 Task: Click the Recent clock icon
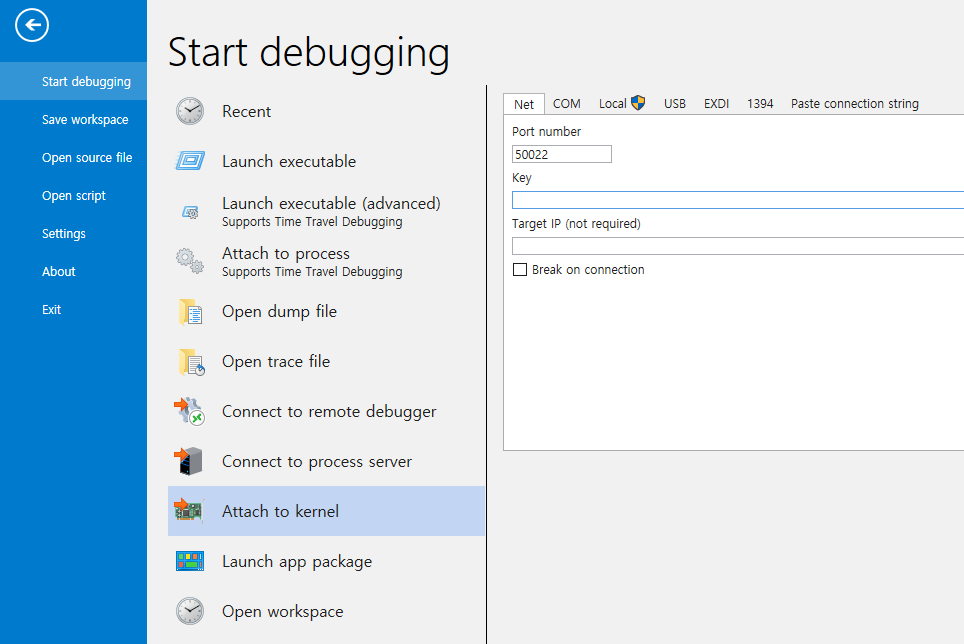190,111
